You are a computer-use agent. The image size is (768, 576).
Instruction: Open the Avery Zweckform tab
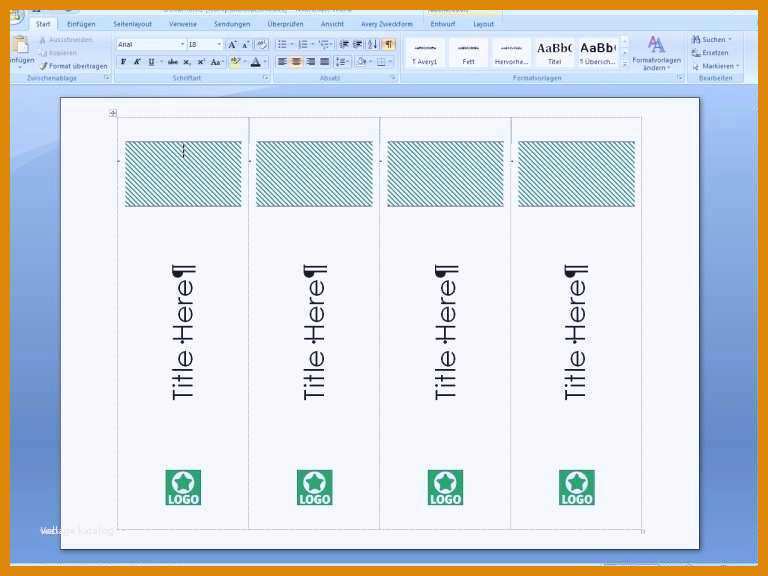[386, 24]
